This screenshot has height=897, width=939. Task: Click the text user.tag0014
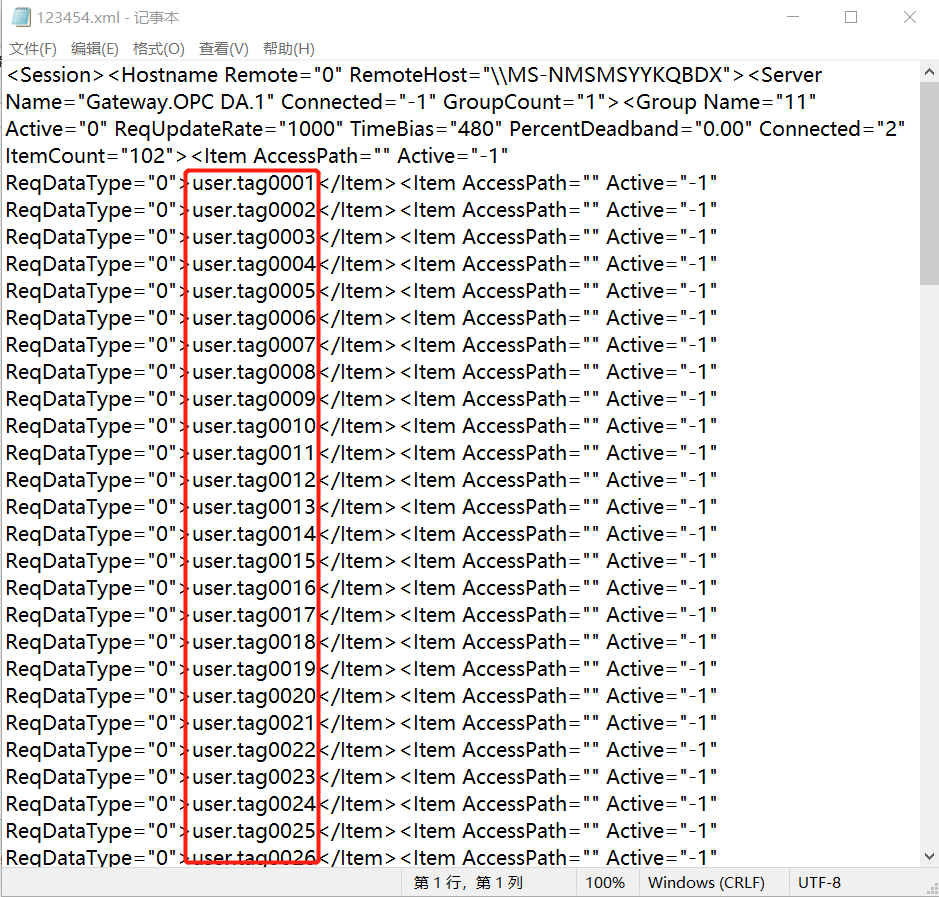click(x=253, y=534)
